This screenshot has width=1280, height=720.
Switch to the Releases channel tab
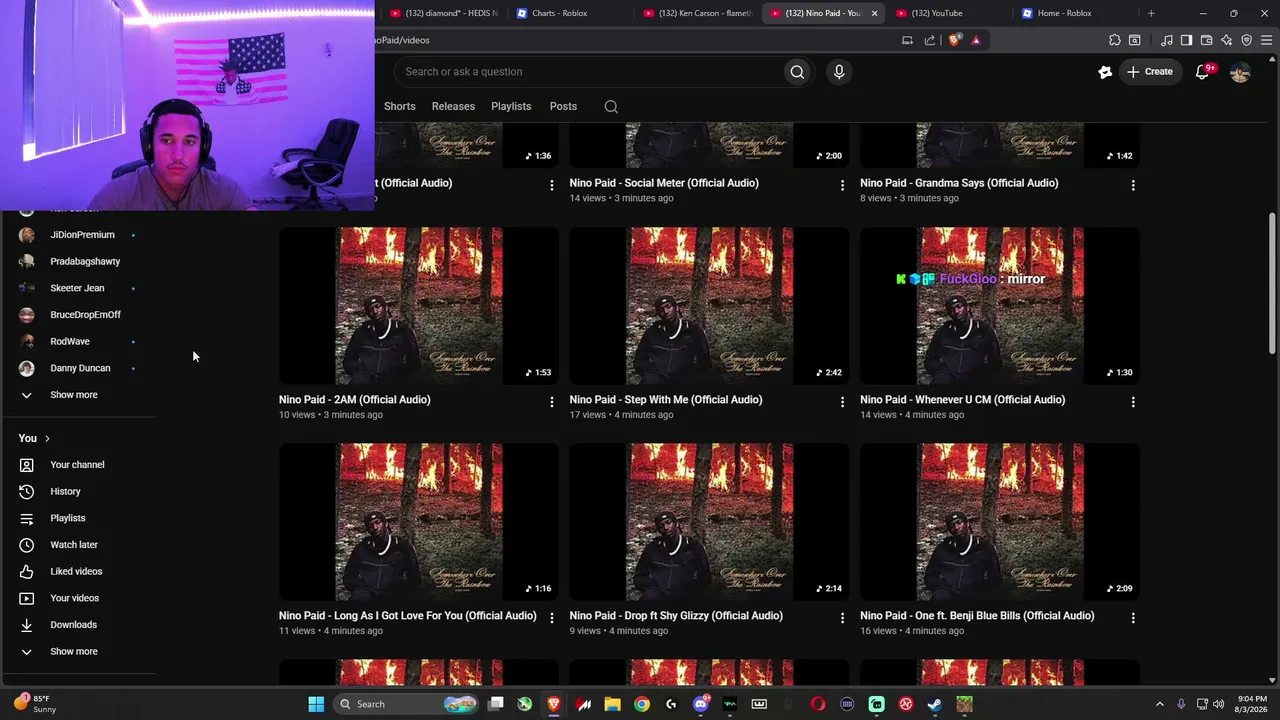(x=453, y=106)
